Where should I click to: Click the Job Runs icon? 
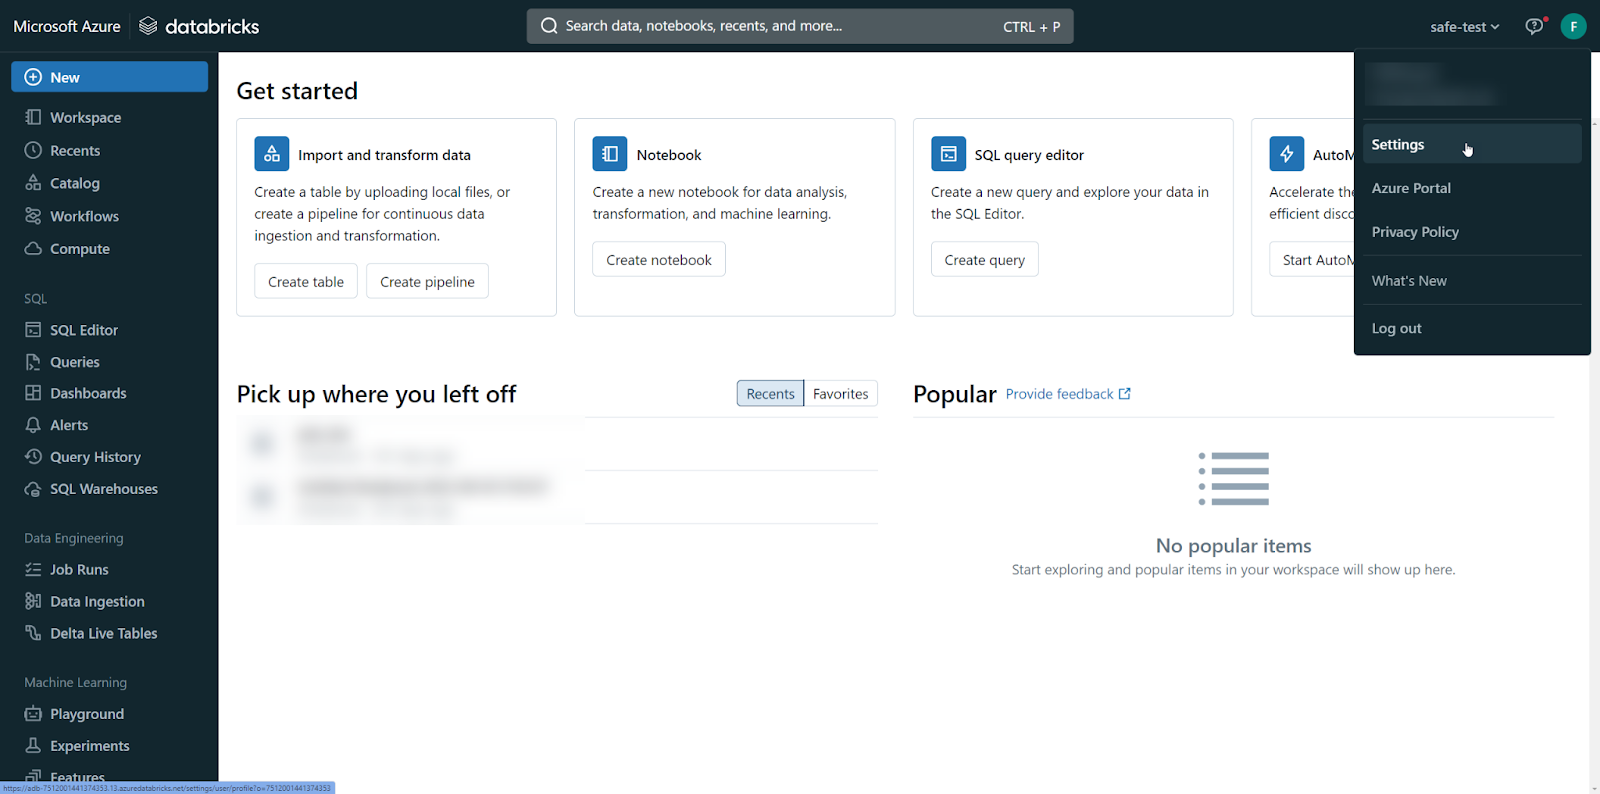33,569
